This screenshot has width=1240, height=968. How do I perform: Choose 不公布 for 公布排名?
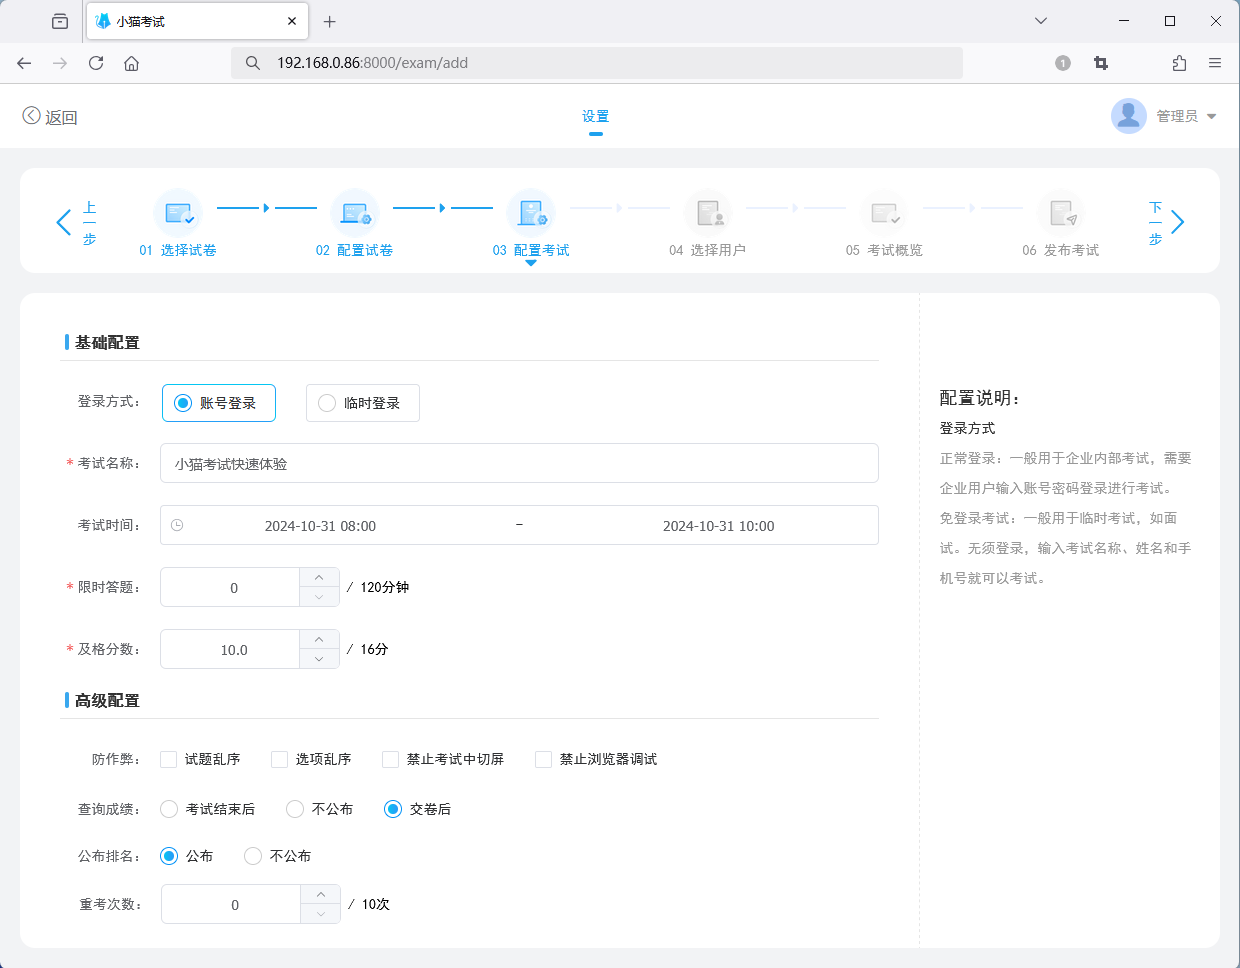(x=252, y=856)
